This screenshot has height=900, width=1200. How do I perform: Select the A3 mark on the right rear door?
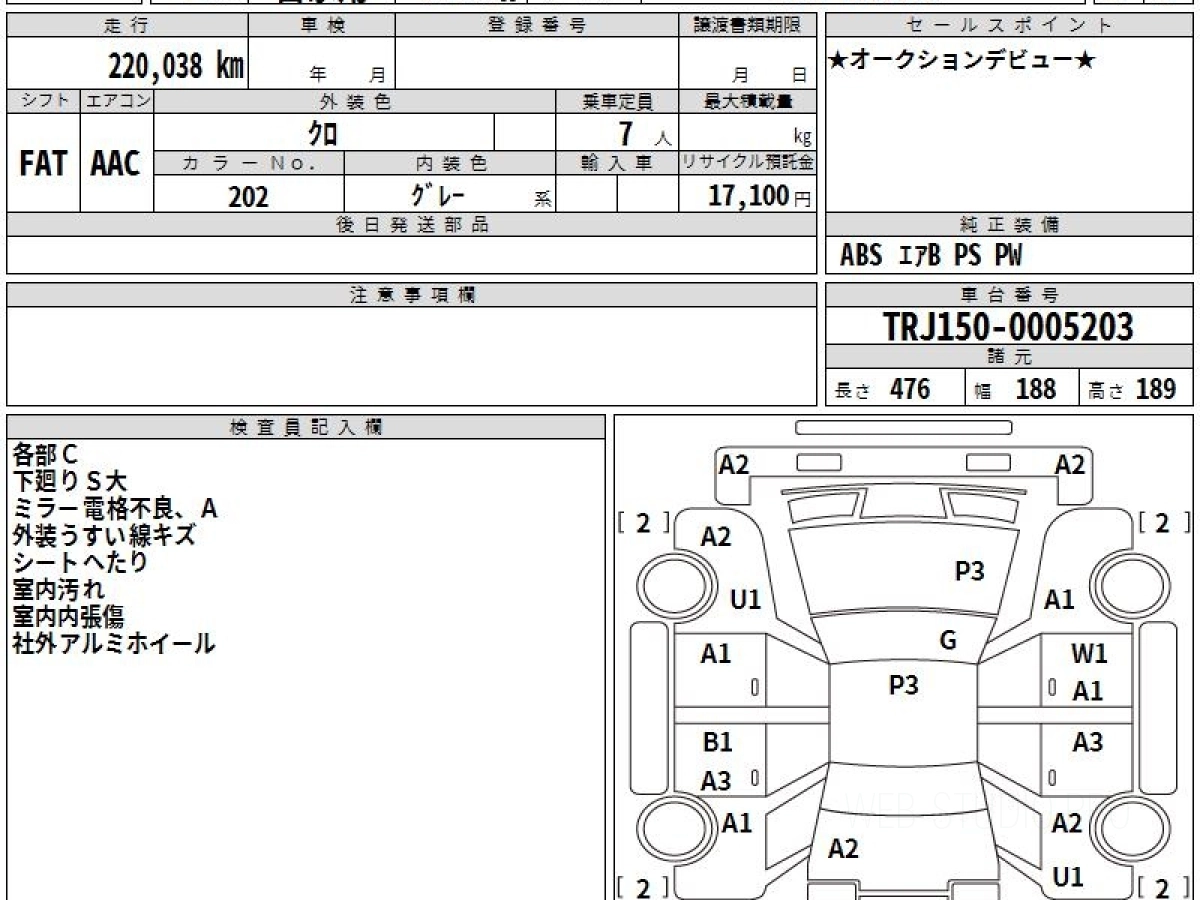1088,743
